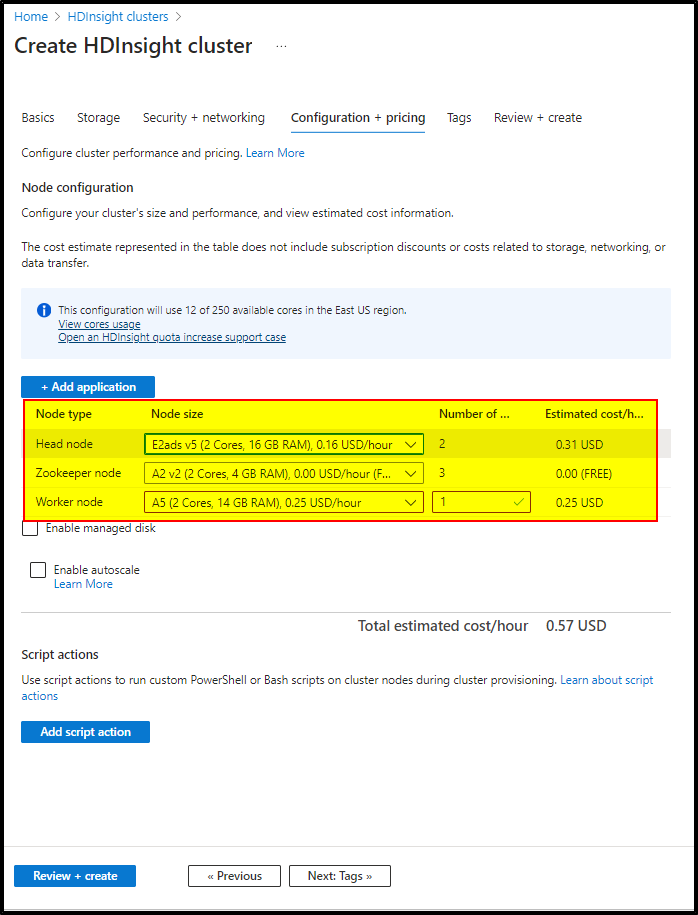Enable the managed disk checkbox

click(30, 529)
